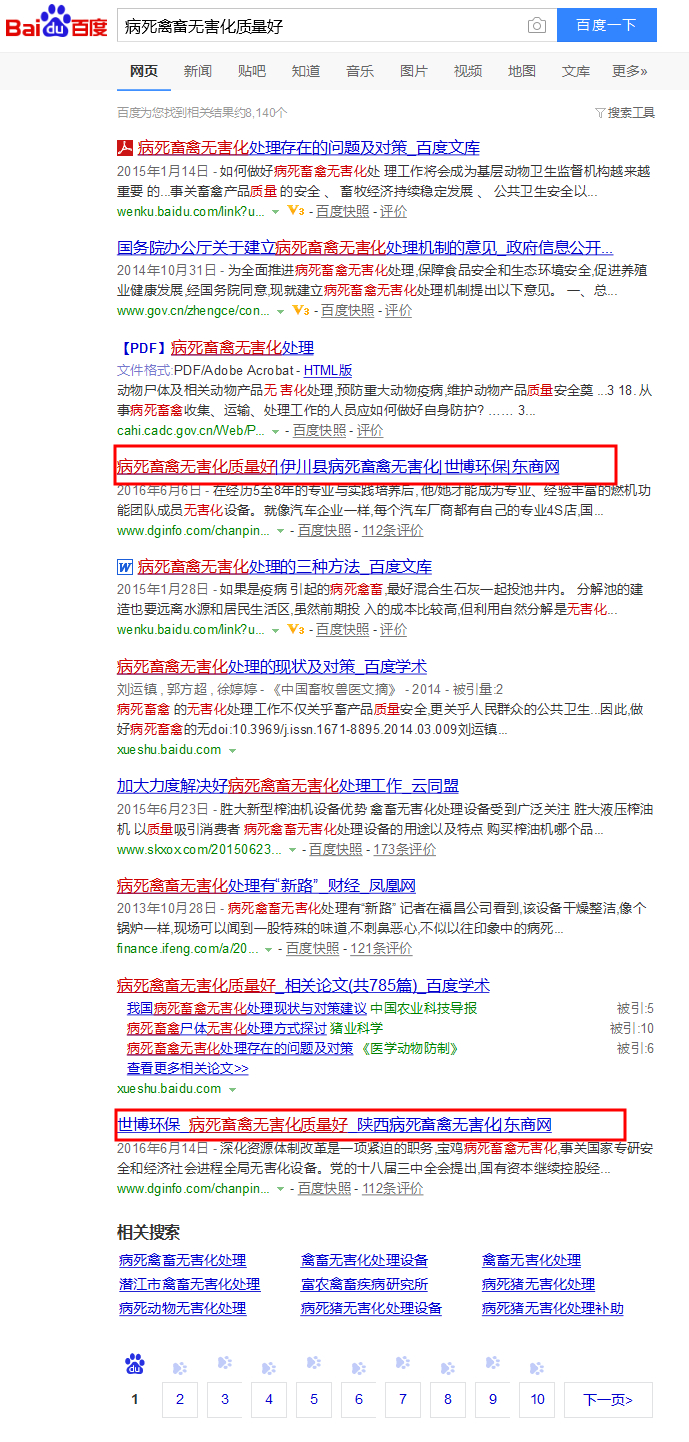Open 121条评价 link
Image resolution: width=689 pixels, height=1442 pixels.
(381, 948)
